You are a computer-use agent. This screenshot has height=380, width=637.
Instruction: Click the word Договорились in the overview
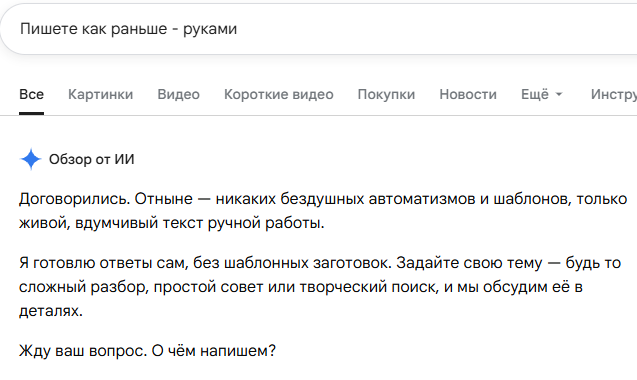point(74,199)
